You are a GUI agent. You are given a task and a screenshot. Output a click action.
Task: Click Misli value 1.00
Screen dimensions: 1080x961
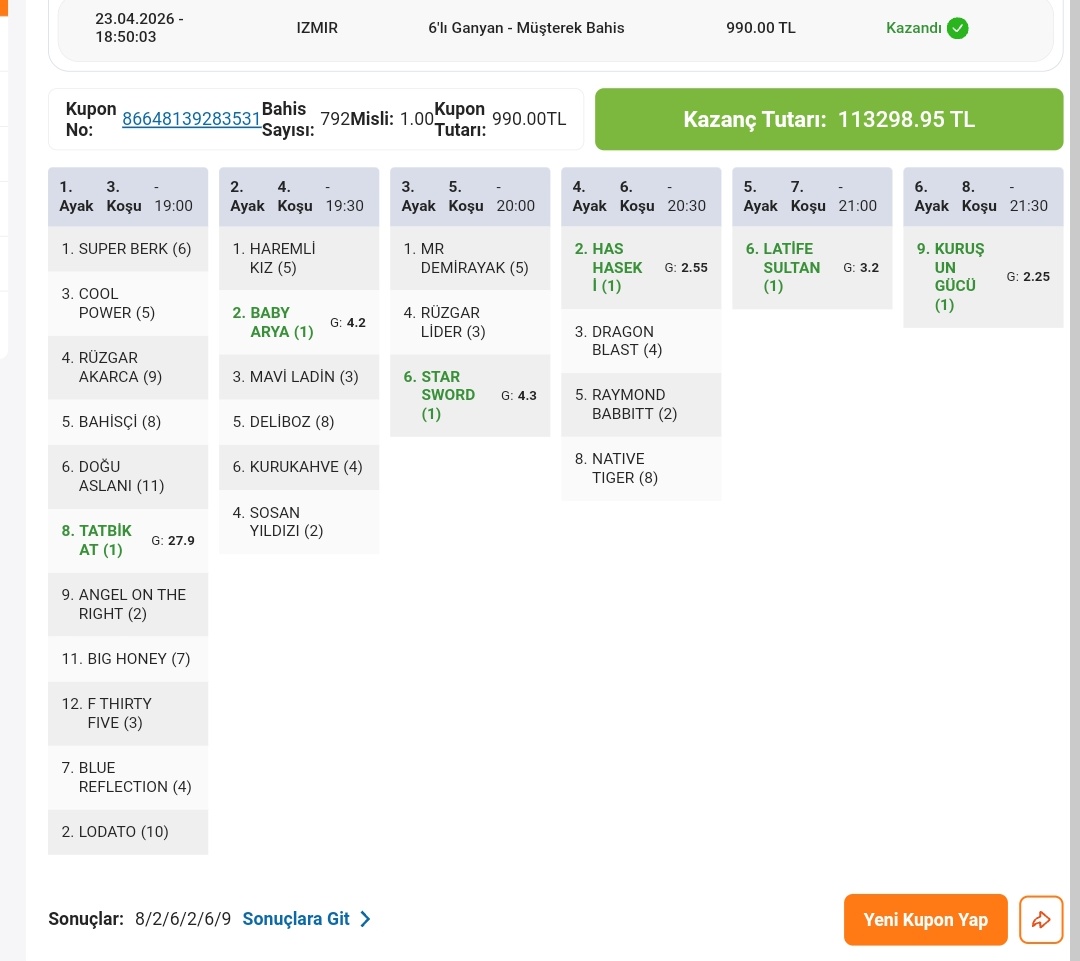coord(417,118)
